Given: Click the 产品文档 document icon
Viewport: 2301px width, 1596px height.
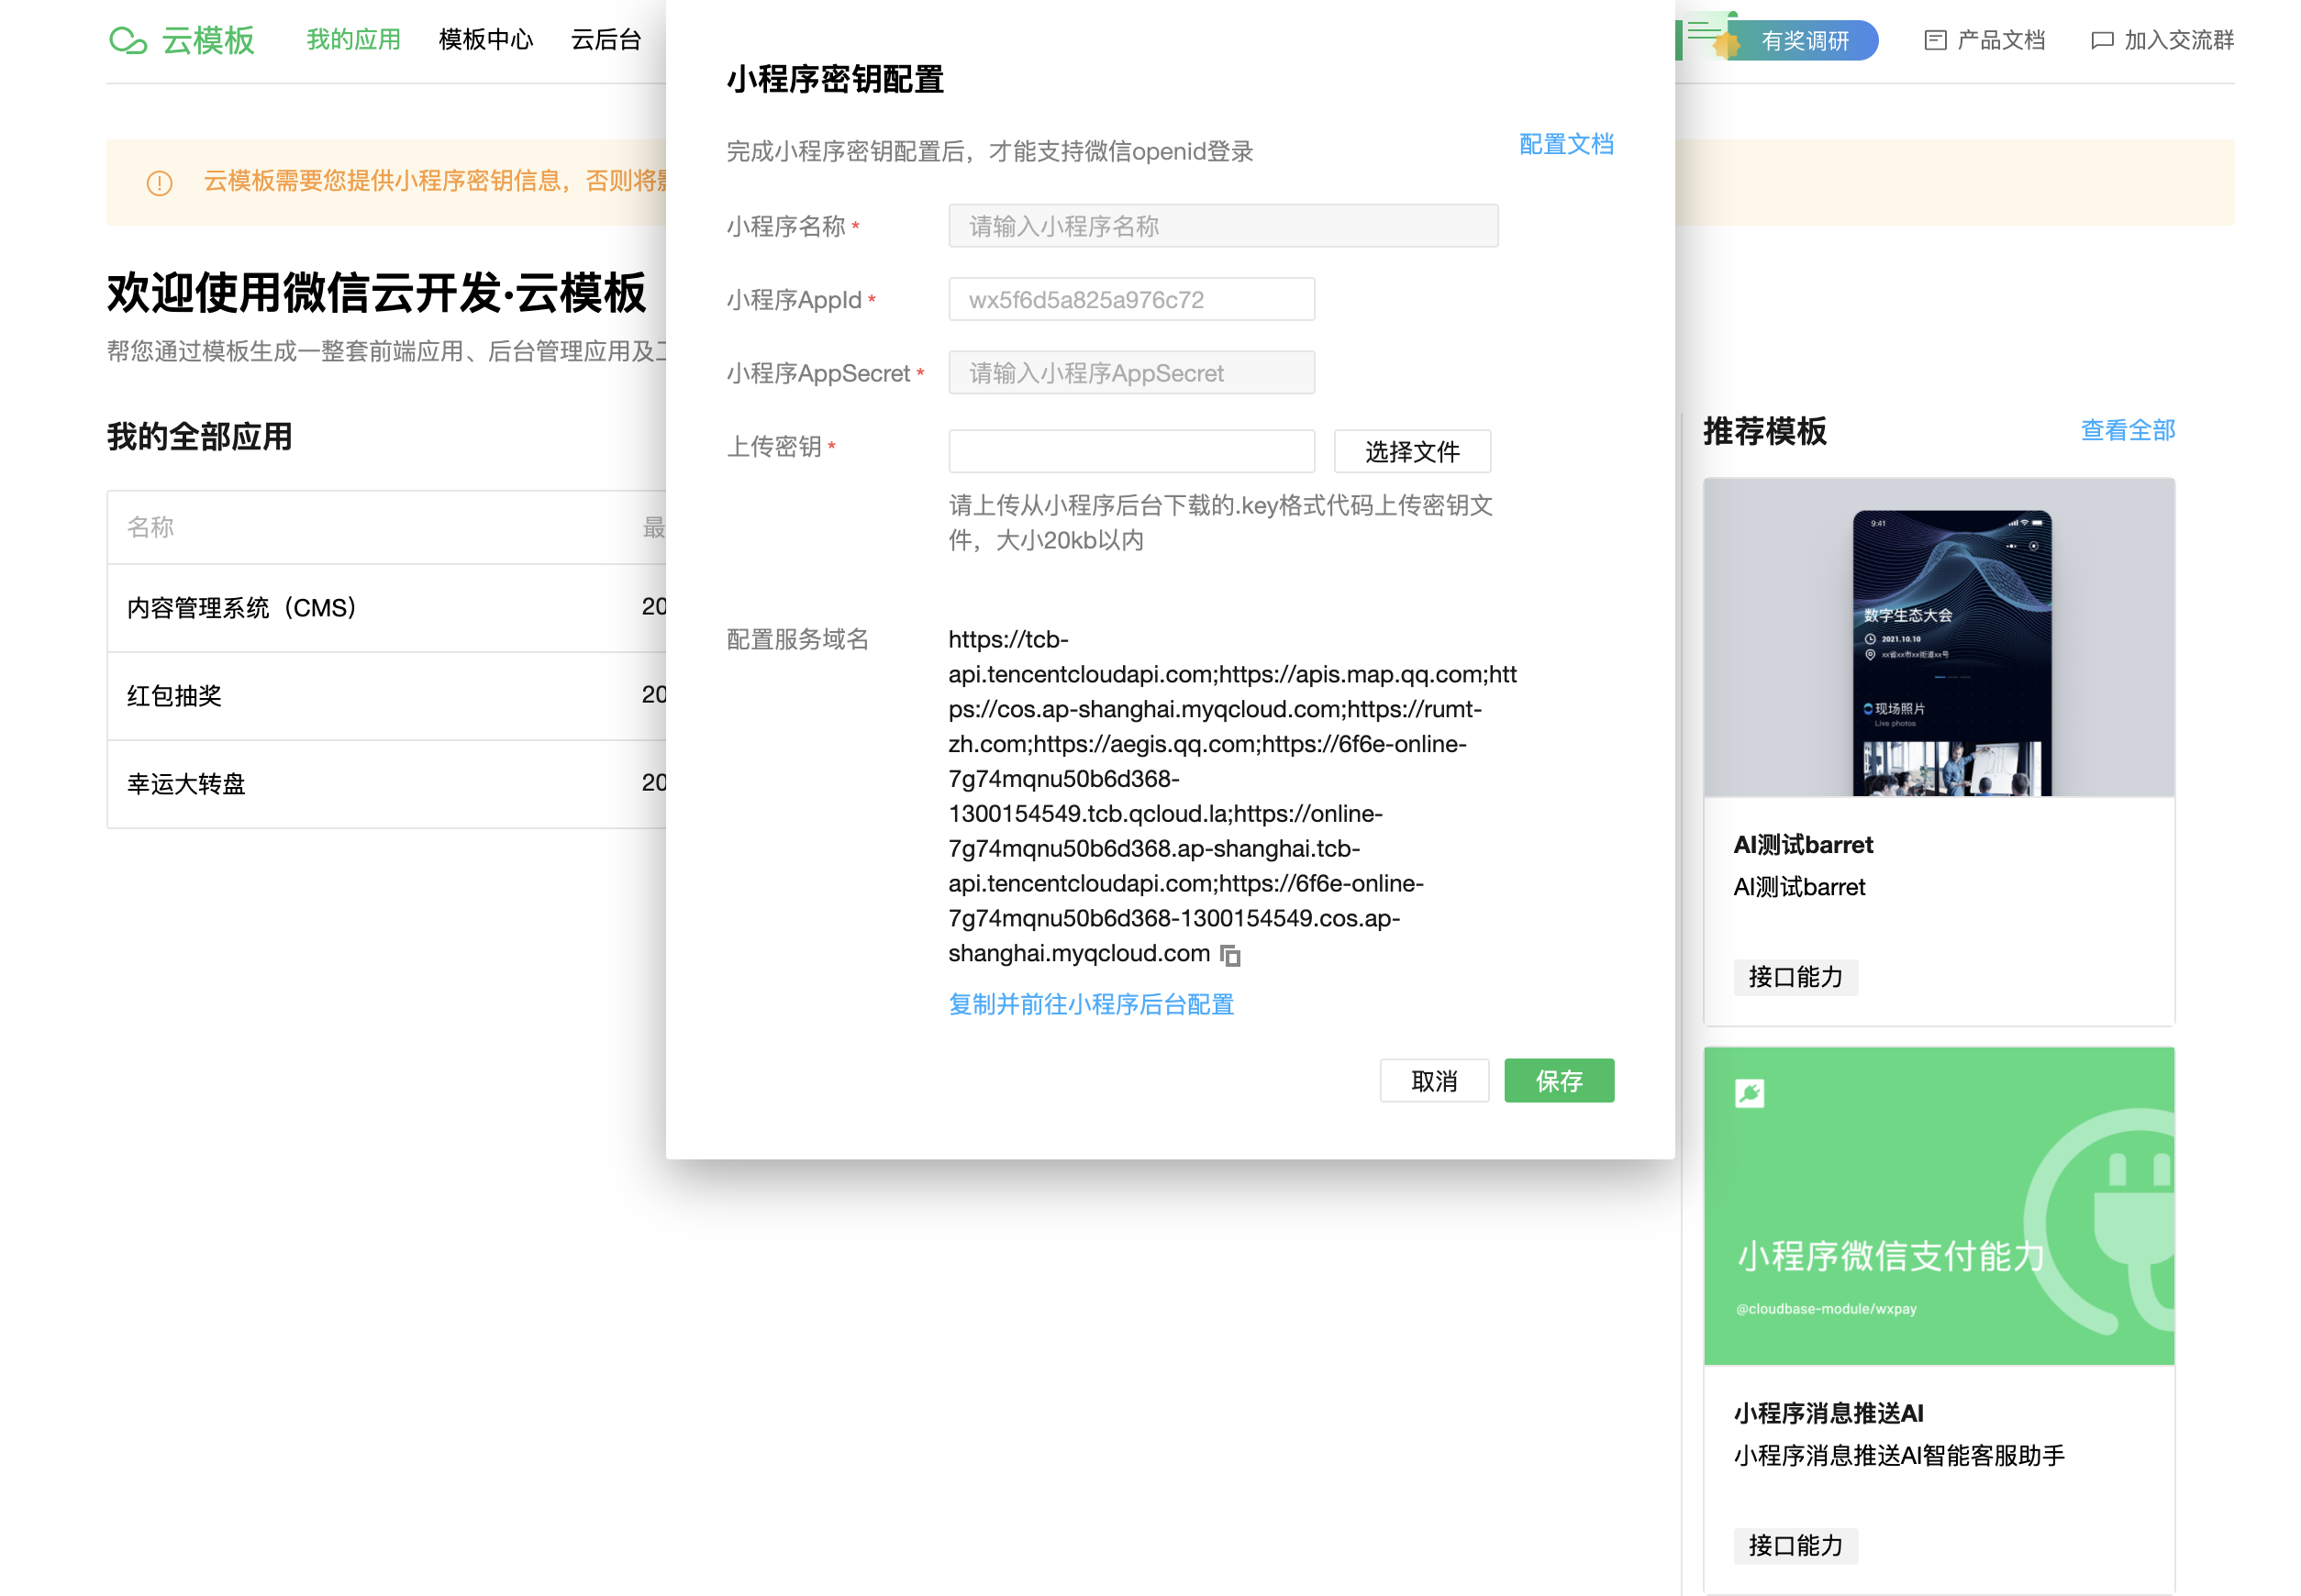Looking at the screenshot, I should (1934, 41).
